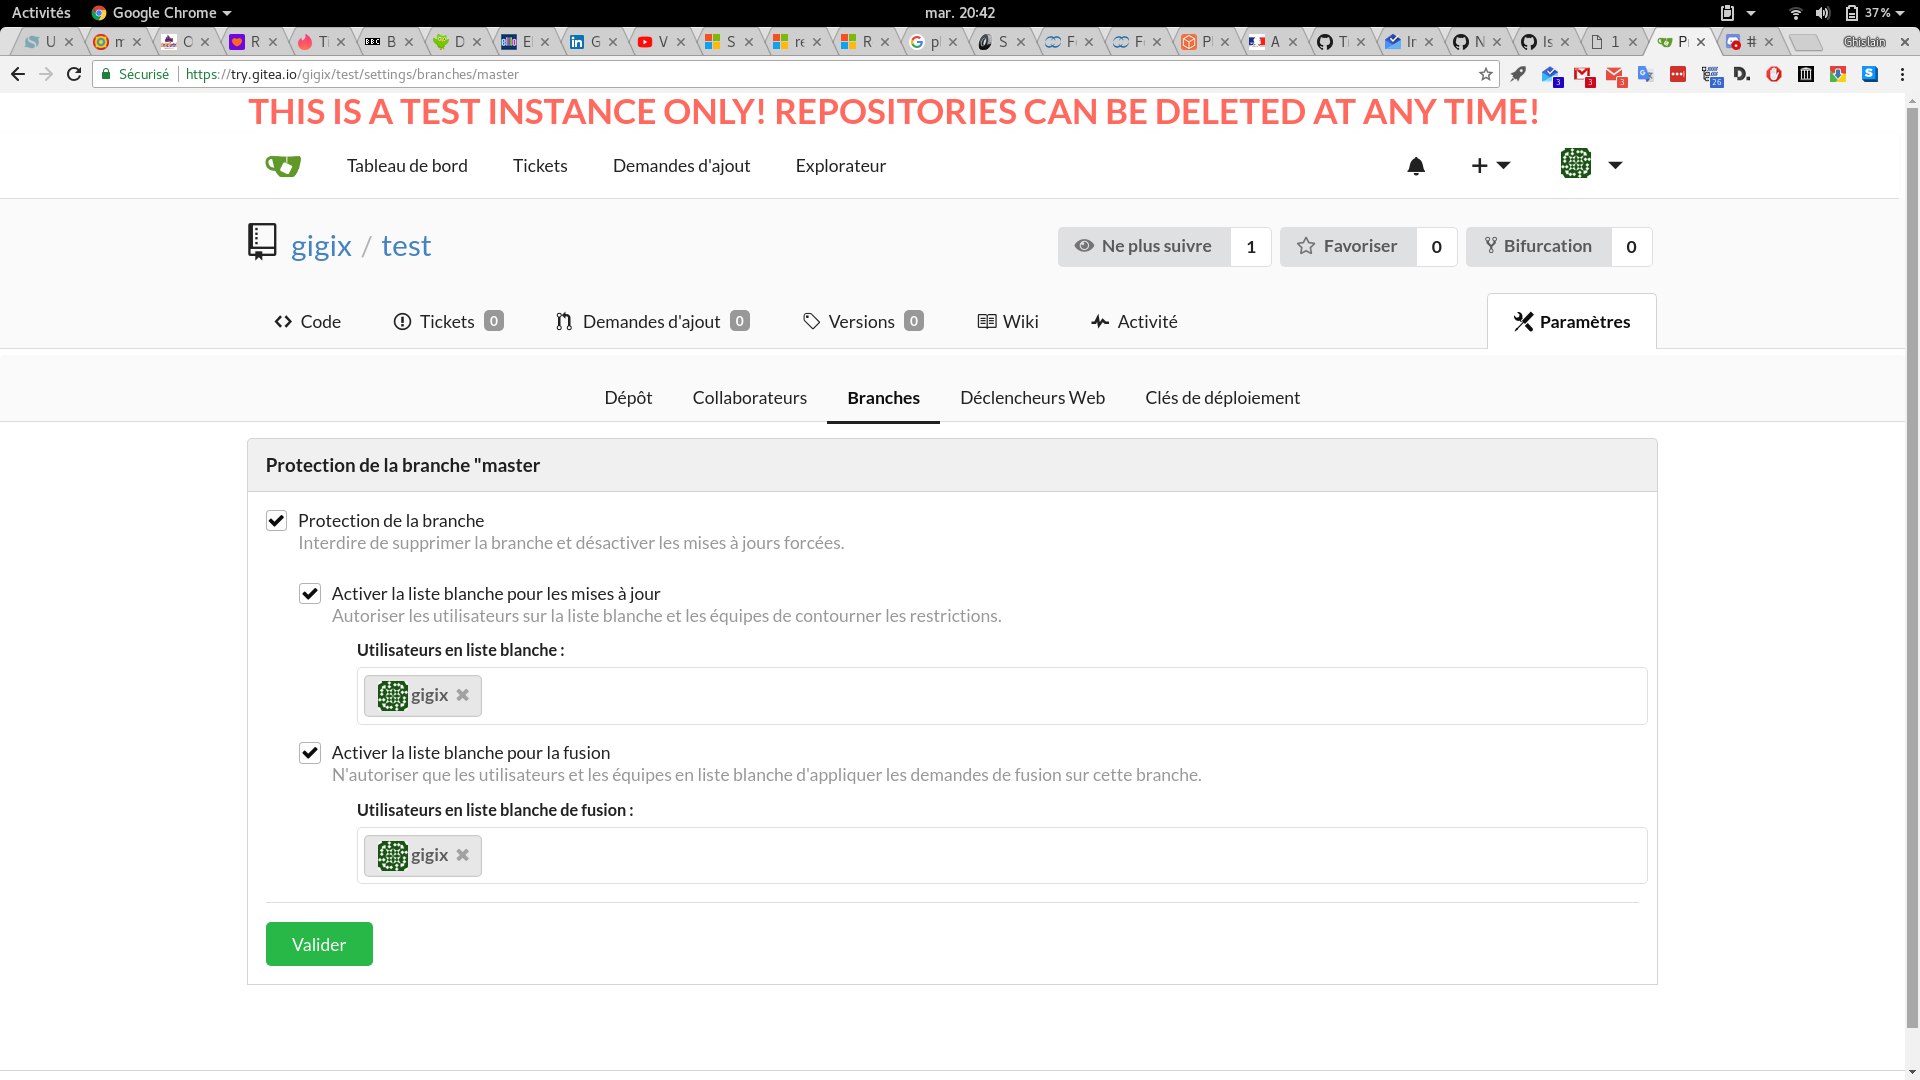Open the gigix owner link
The image size is (1920, 1080).
(x=321, y=246)
